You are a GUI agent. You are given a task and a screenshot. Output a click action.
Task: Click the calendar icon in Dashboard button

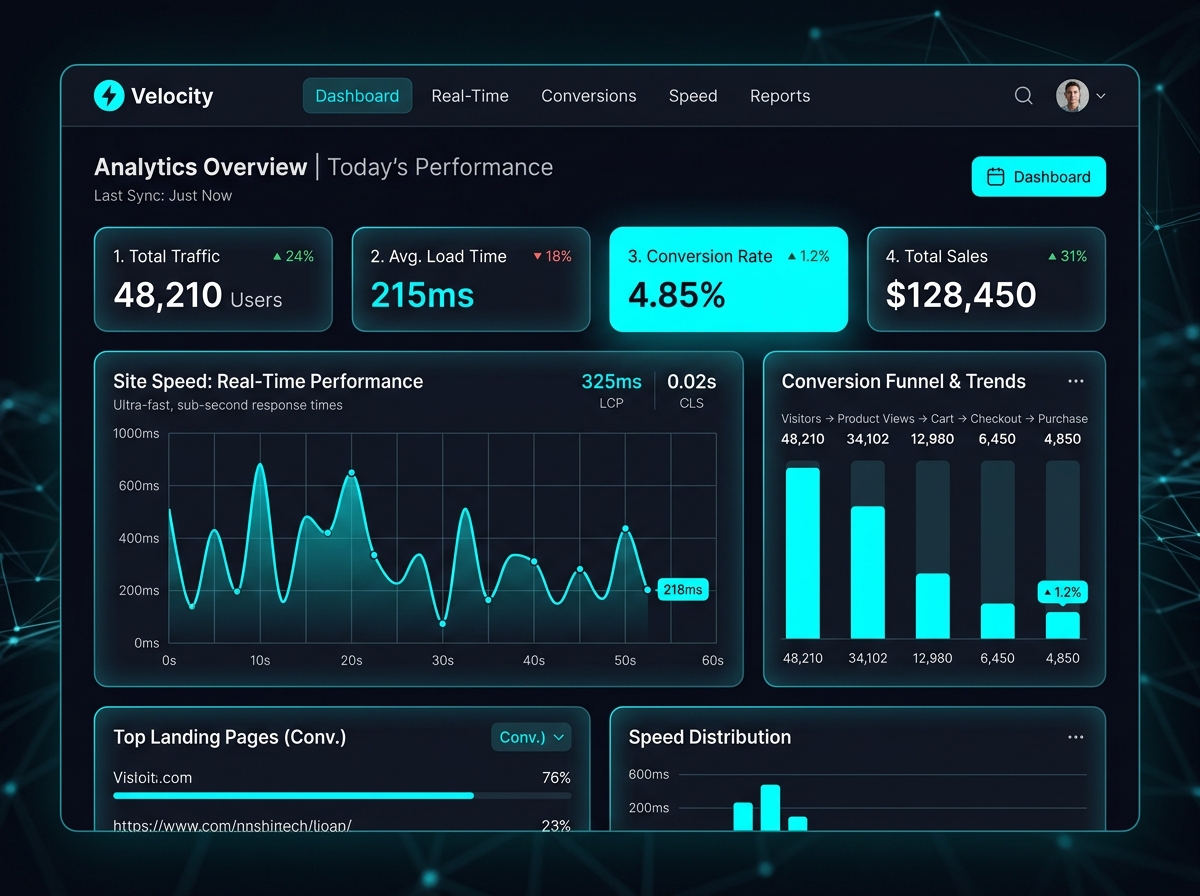[995, 177]
